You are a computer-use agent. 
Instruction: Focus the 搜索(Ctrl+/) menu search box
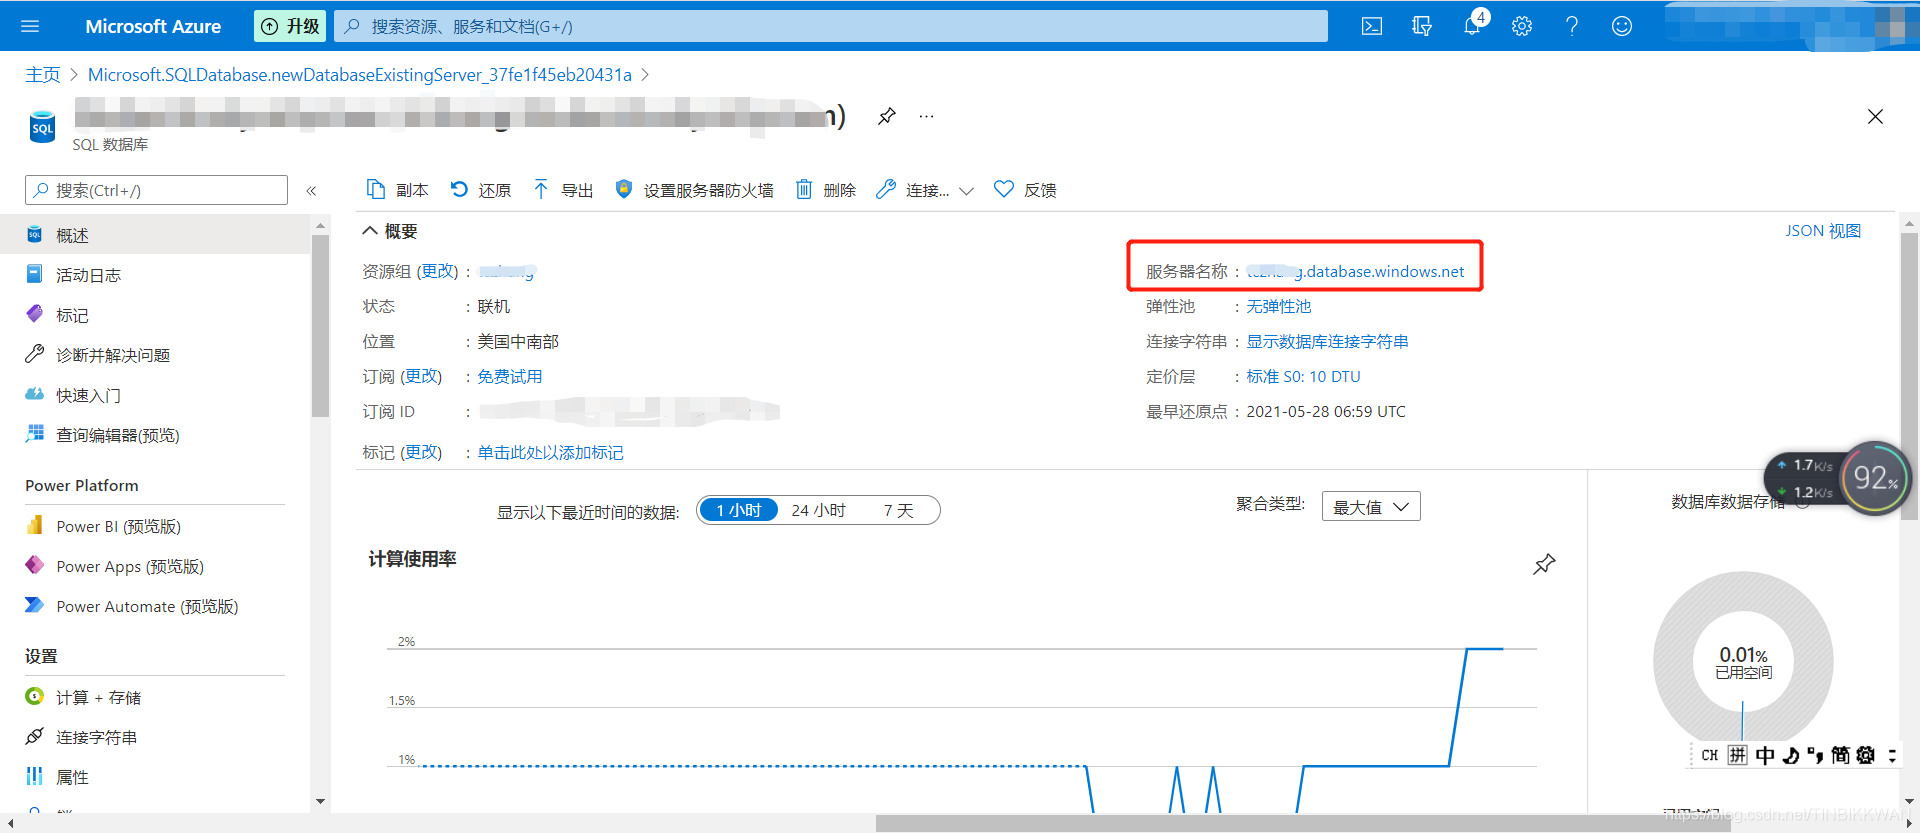(156, 190)
